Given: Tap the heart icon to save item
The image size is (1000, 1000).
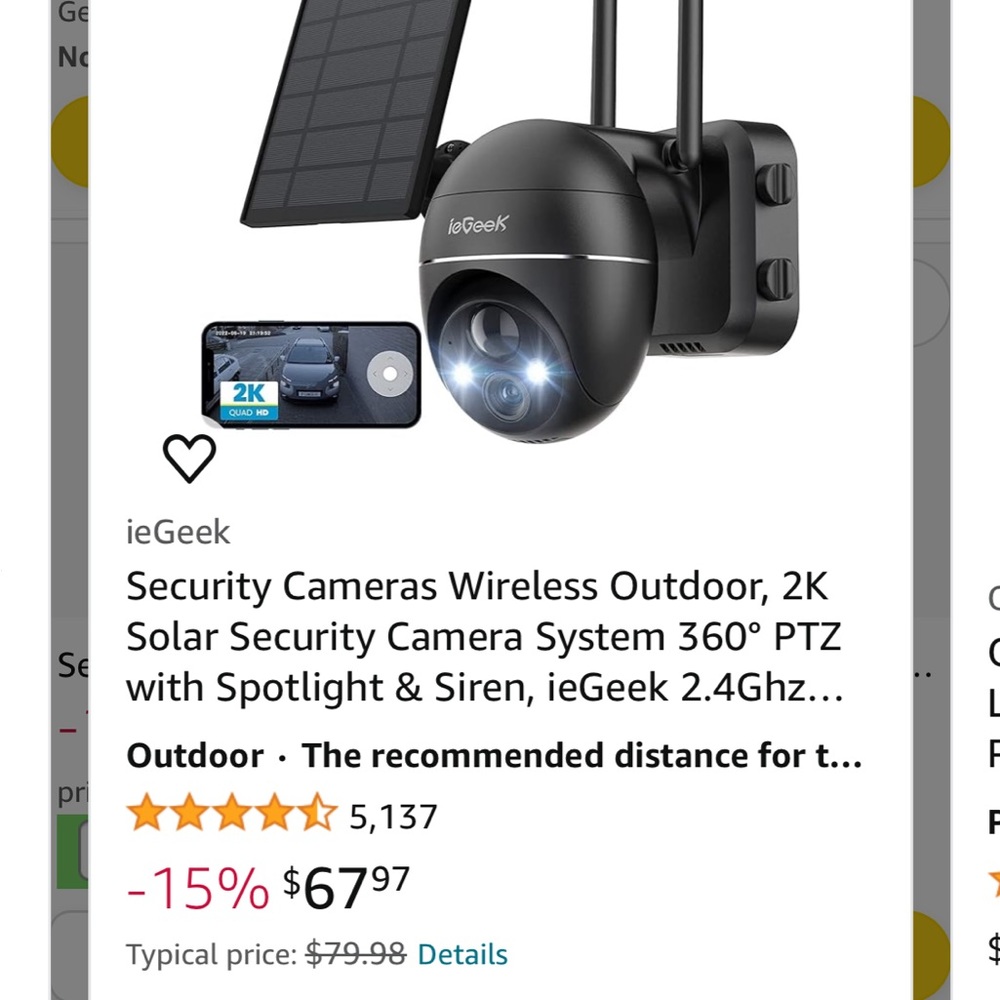Looking at the screenshot, I should tap(189, 459).
